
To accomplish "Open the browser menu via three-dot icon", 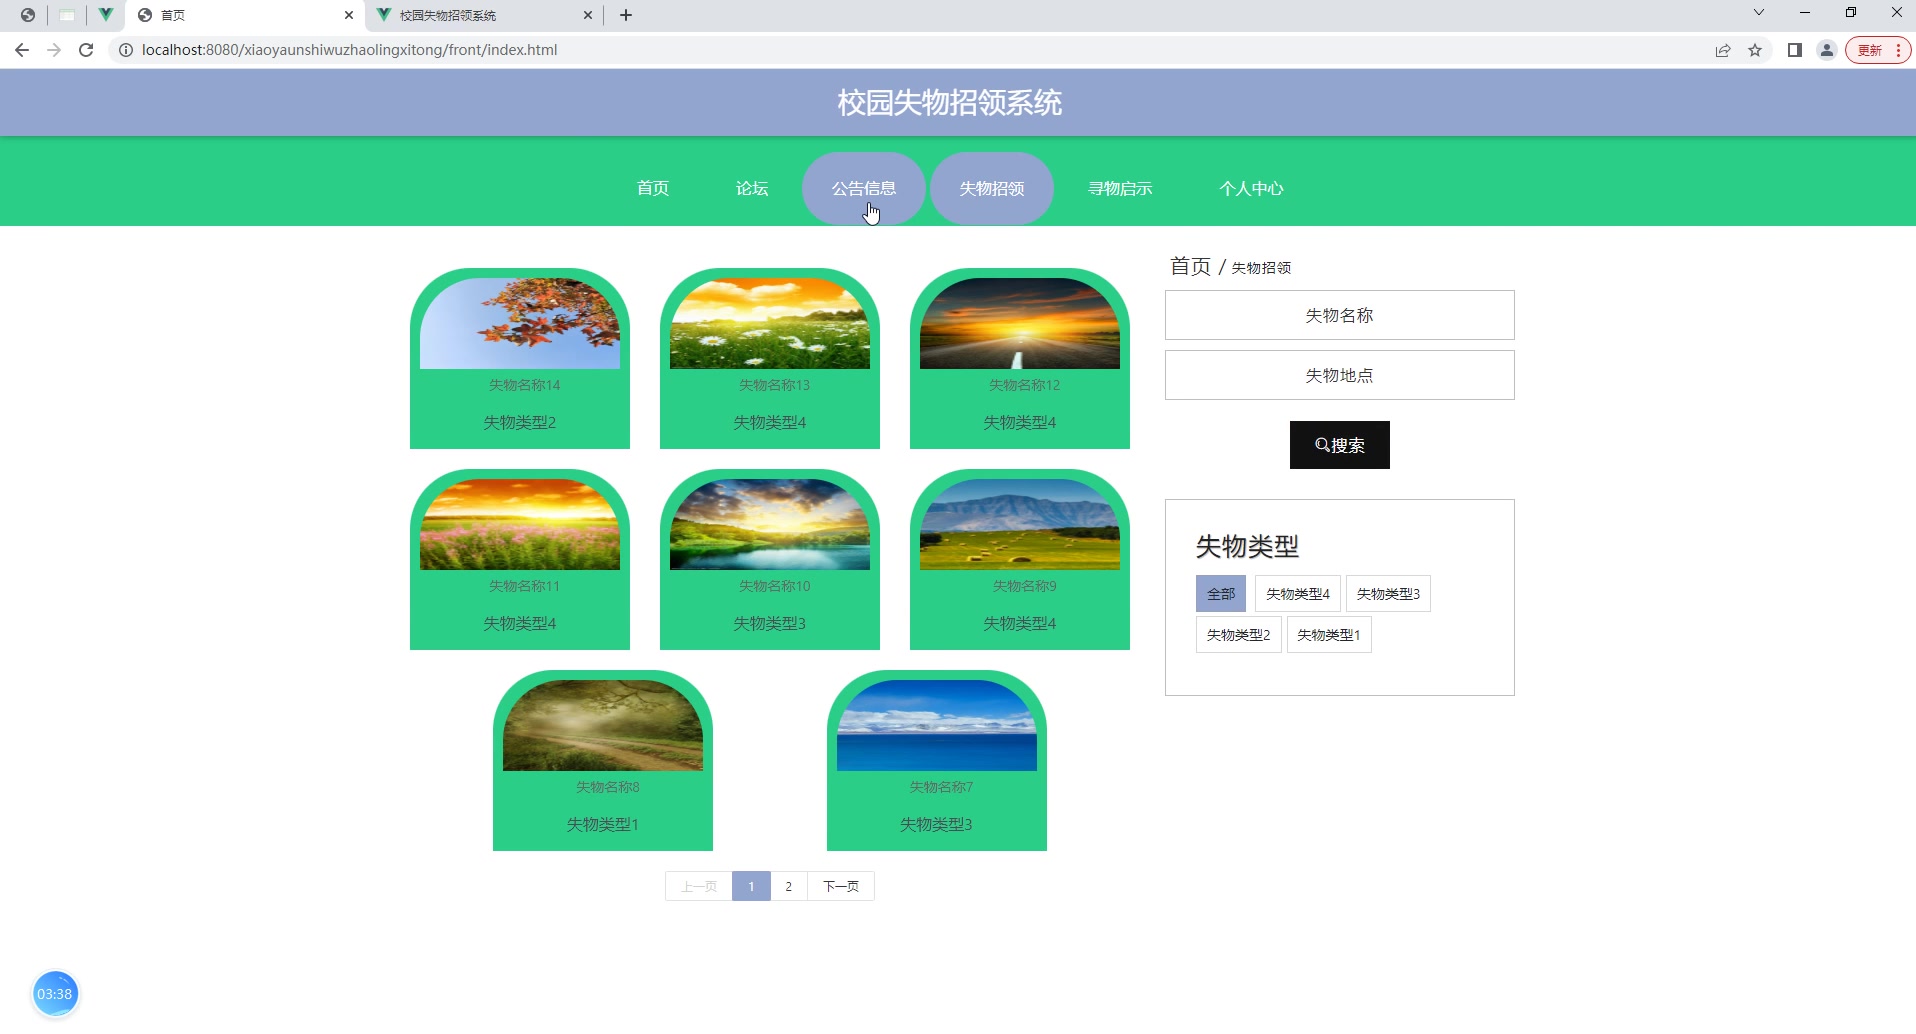I will click(x=1897, y=49).
